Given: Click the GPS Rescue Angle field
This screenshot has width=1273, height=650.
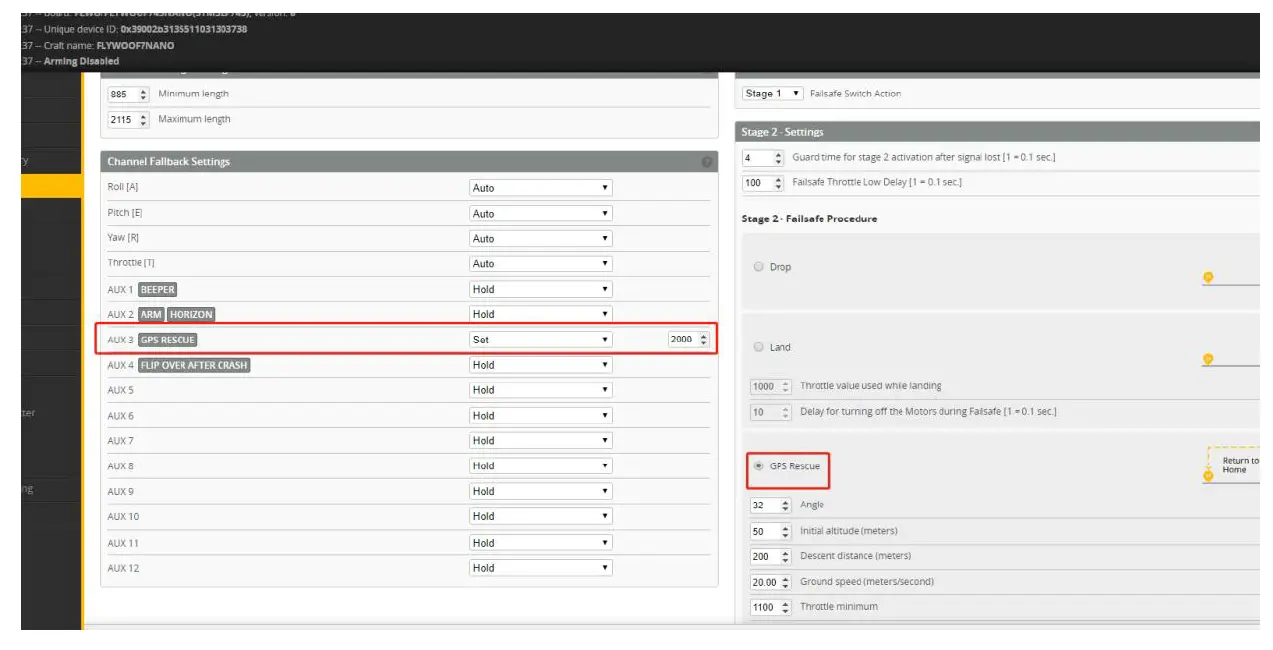Looking at the screenshot, I should [770, 505].
